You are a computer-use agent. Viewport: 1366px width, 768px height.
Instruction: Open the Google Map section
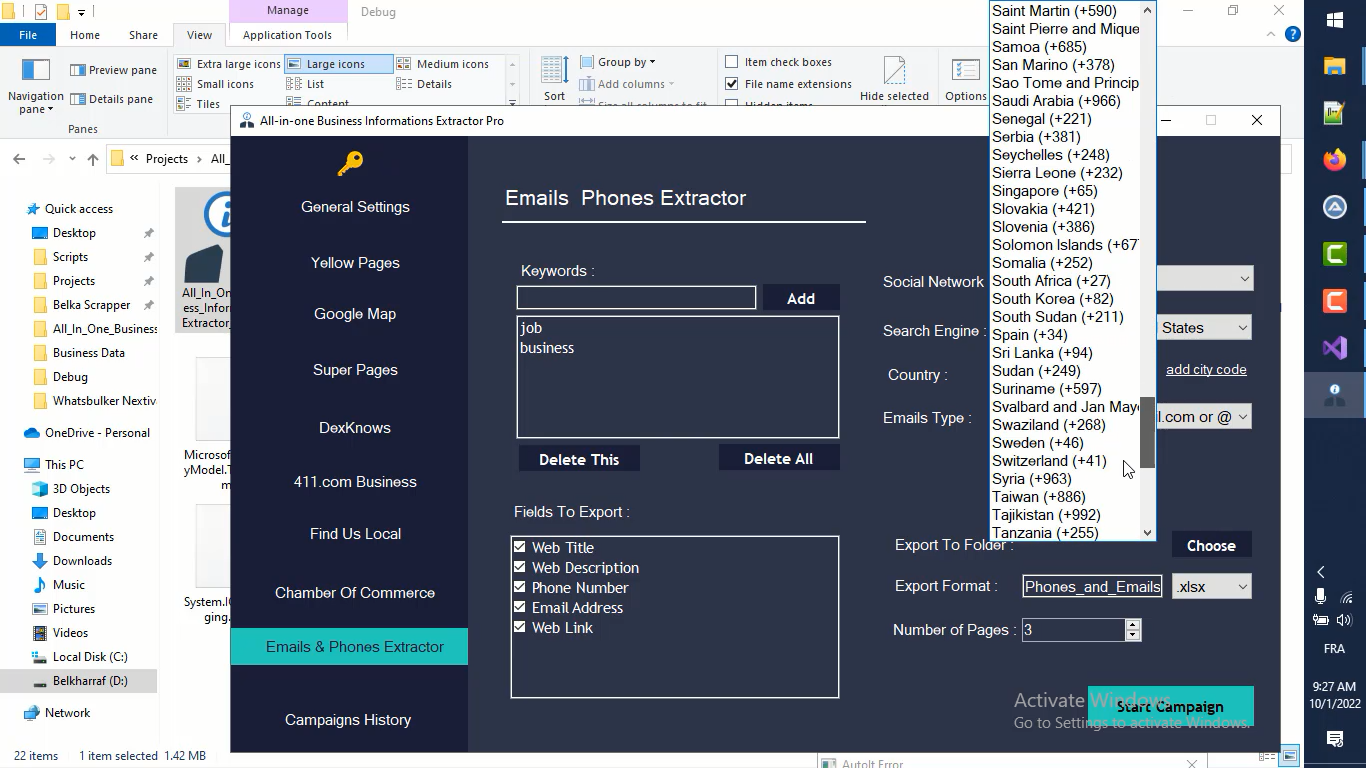pos(355,314)
